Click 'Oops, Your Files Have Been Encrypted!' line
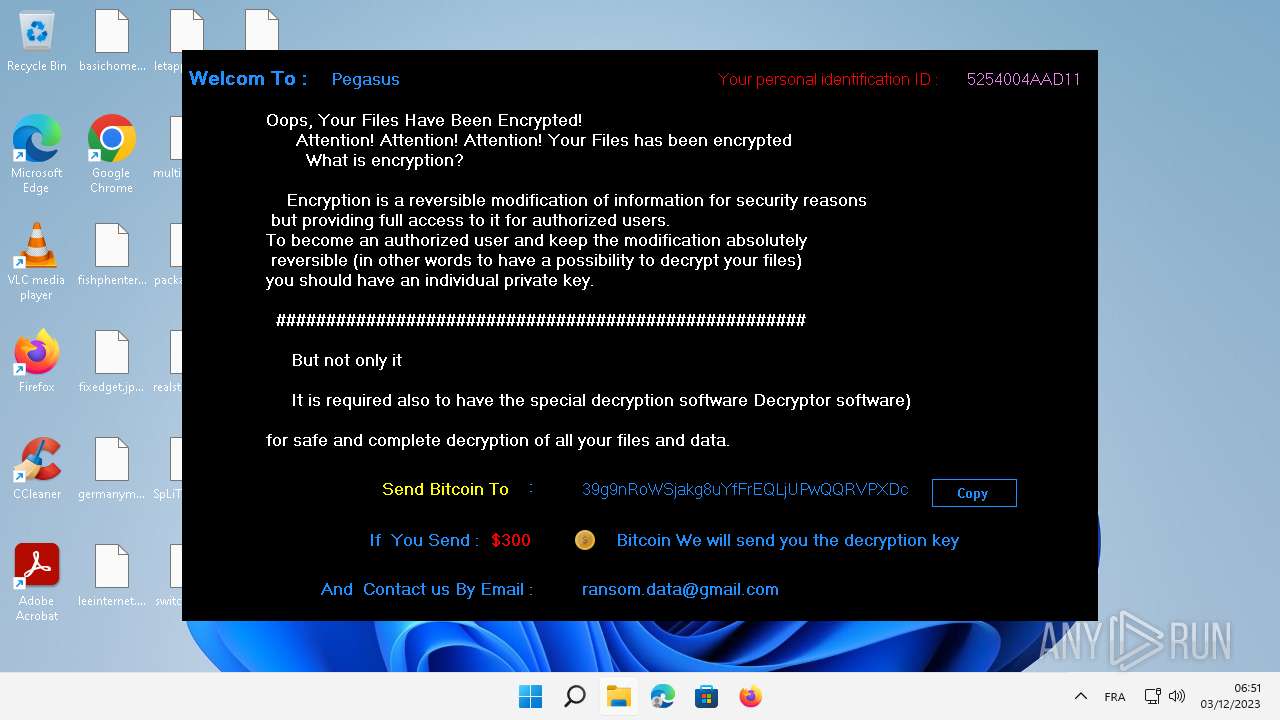The width and height of the screenshot is (1280, 720). (424, 120)
